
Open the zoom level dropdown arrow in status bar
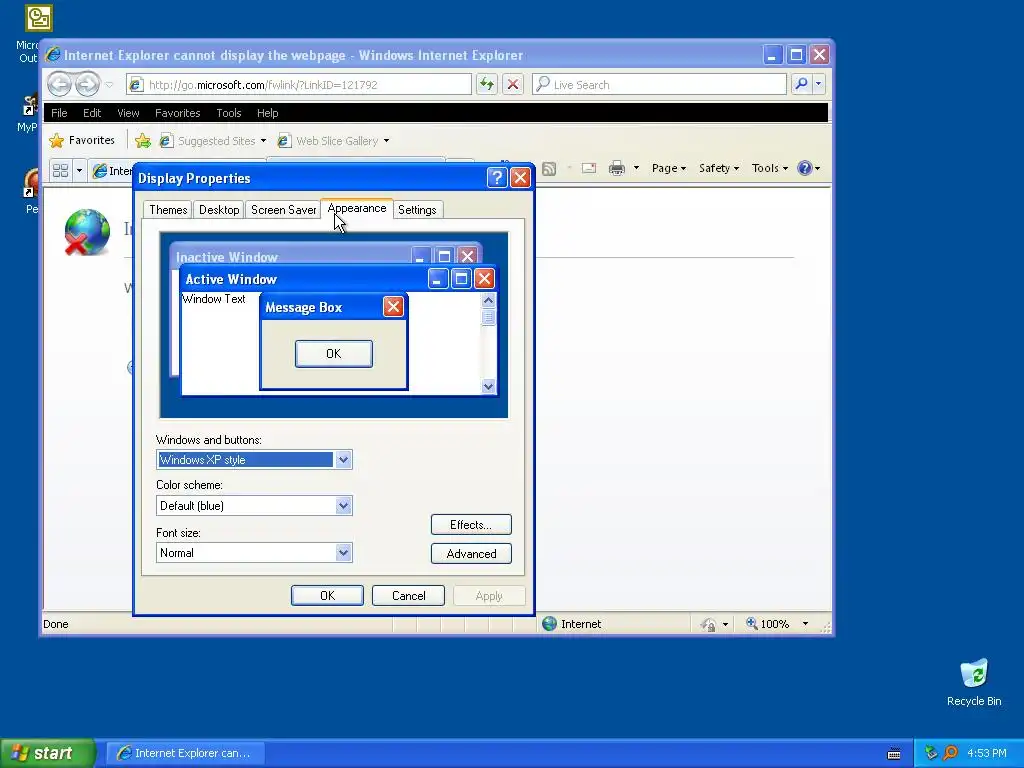[x=805, y=624]
